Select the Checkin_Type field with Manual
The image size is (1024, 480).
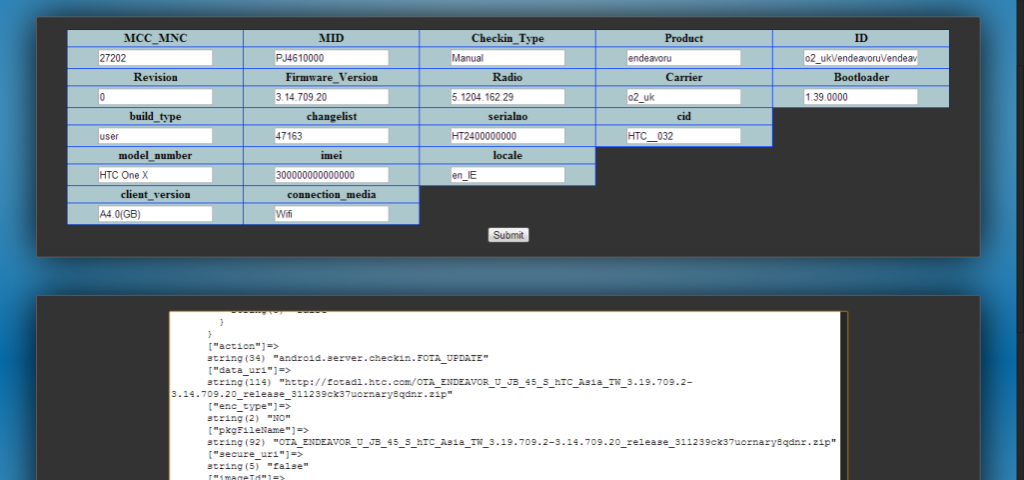(x=507, y=58)
